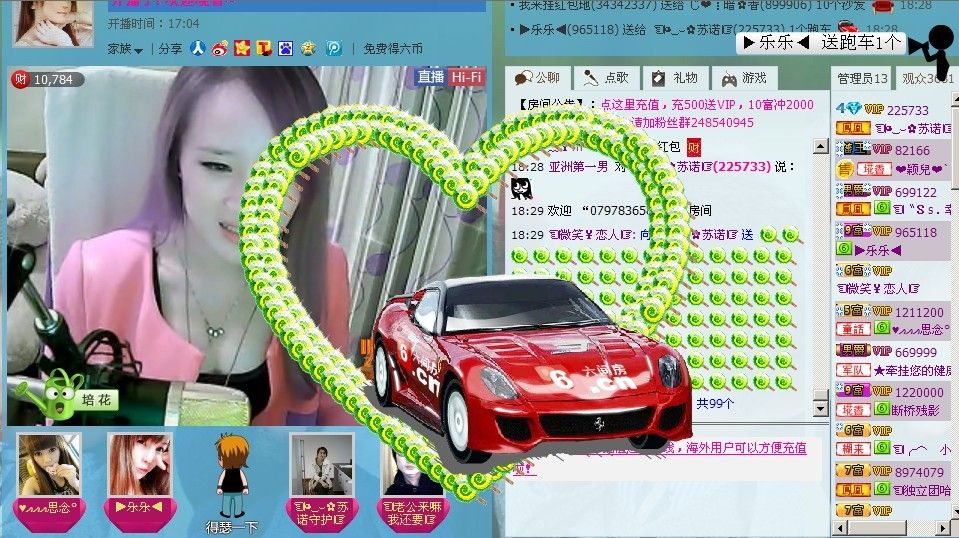
Task: Open the ▶乐乐◀ guardian thumbnail
Action: (140, 482)
